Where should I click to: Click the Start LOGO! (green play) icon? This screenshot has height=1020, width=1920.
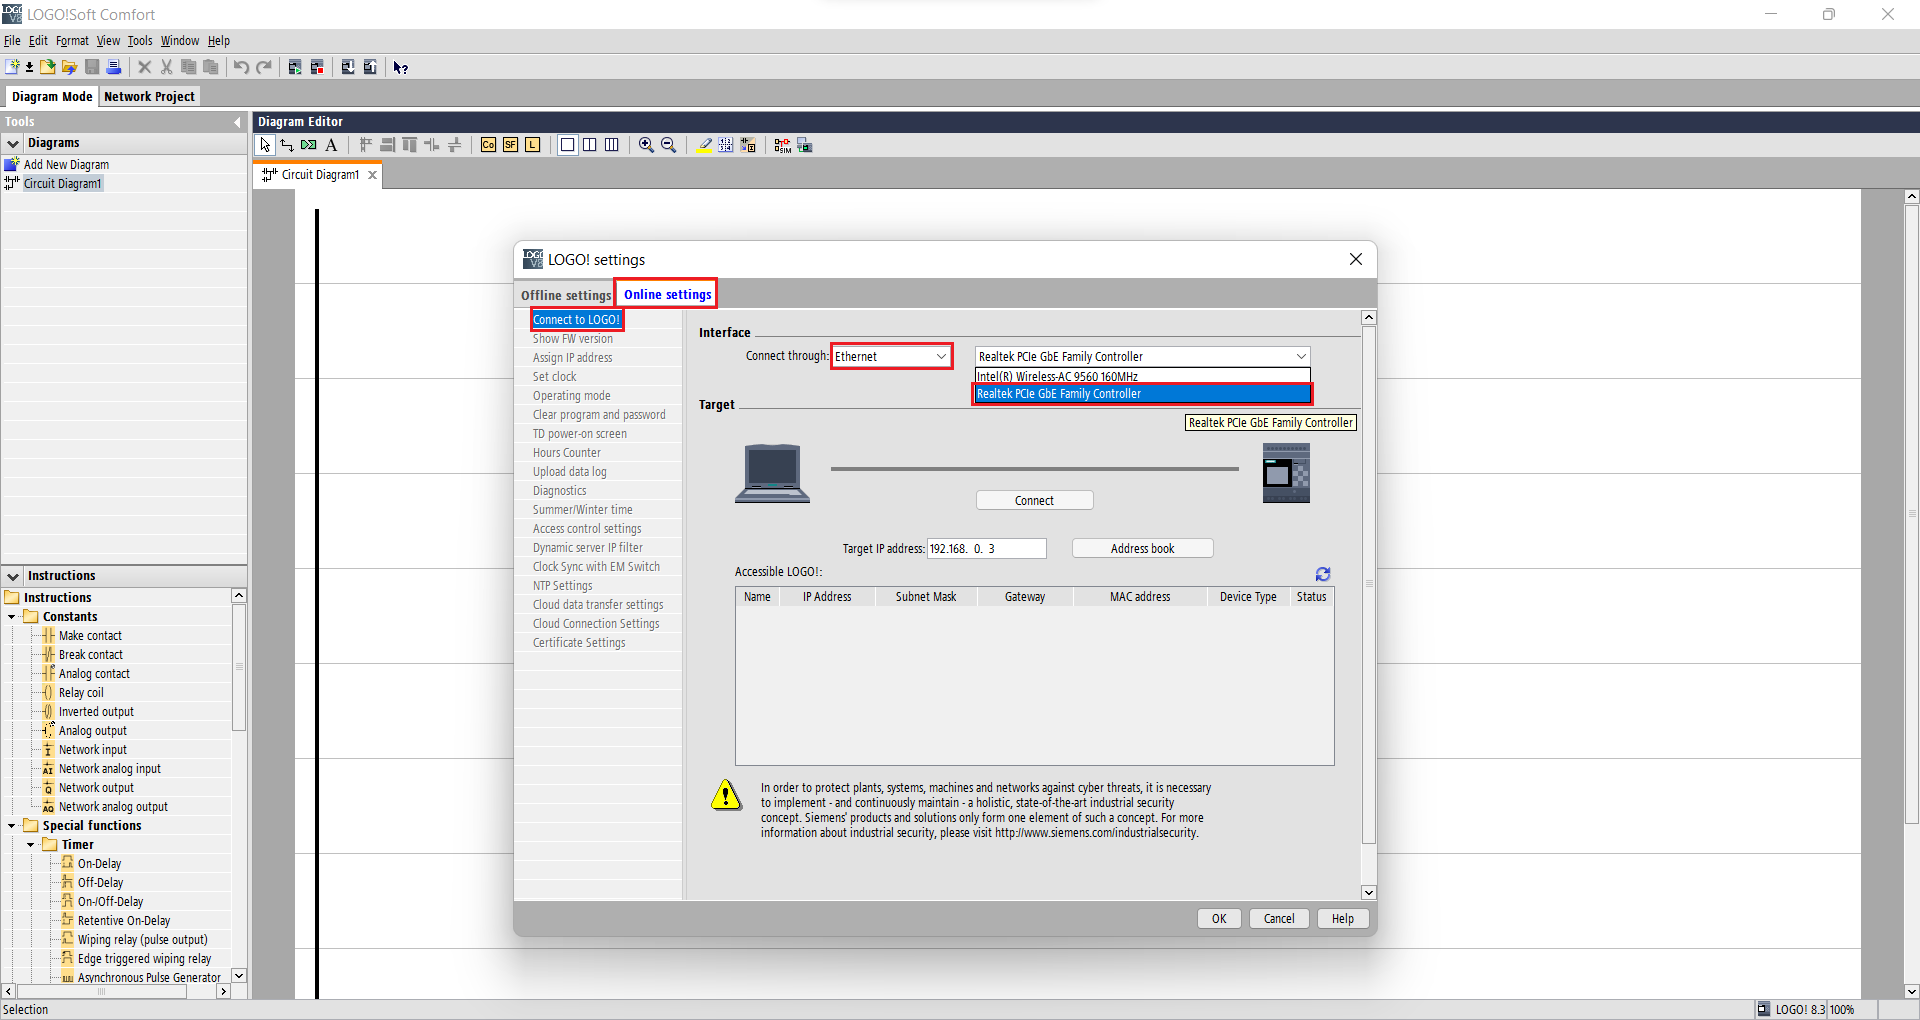coord(295,67)
